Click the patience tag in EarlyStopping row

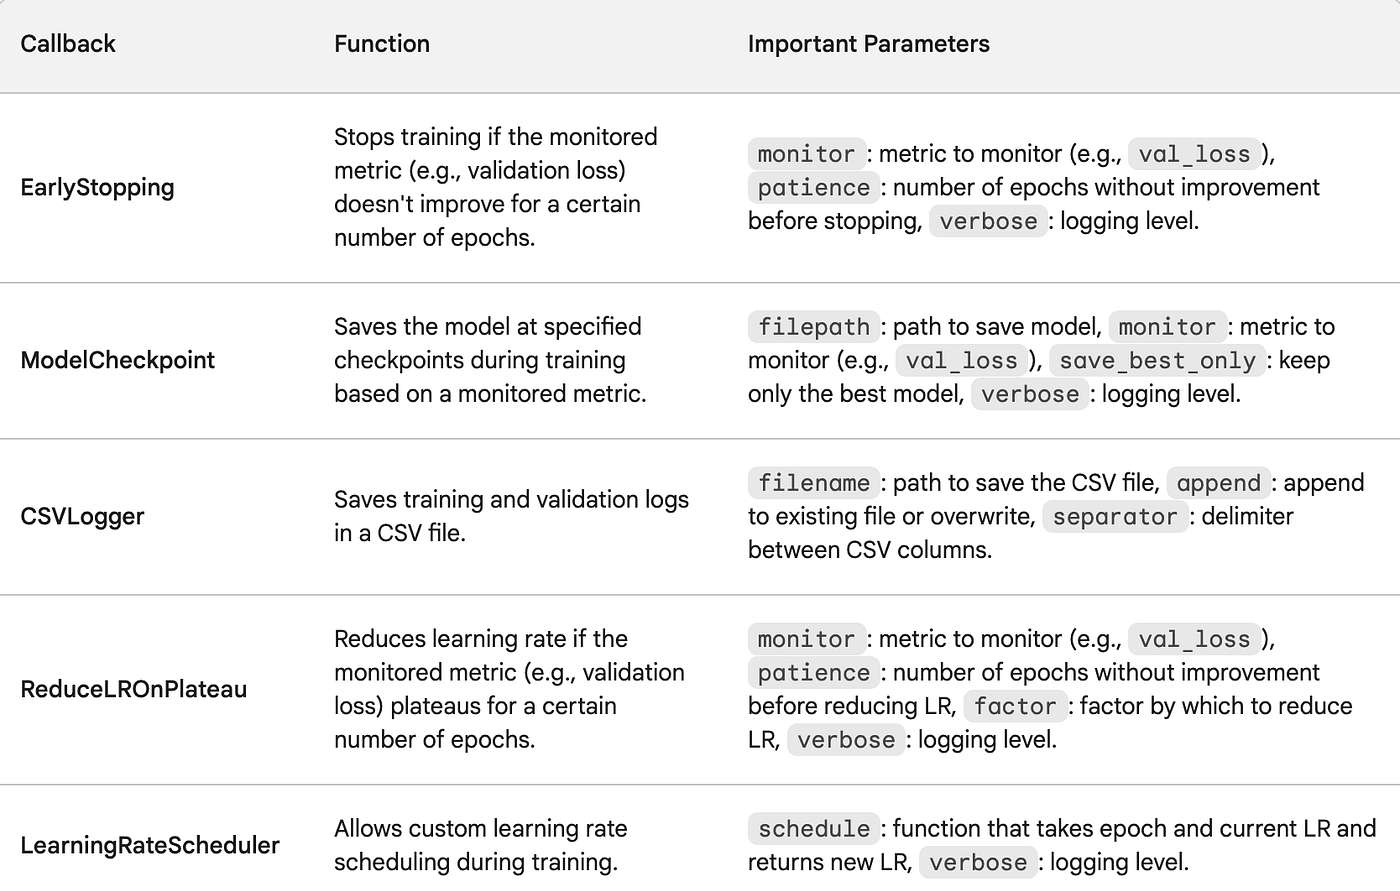click(x=814, y=188)
